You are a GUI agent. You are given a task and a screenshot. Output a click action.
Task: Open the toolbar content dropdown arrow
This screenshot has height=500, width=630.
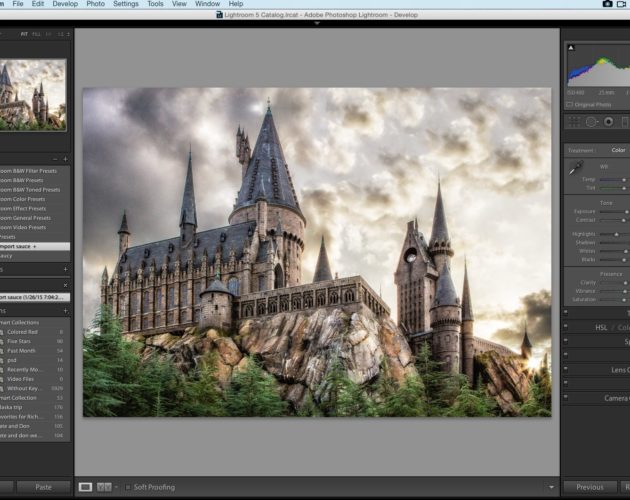pos(551,487)
